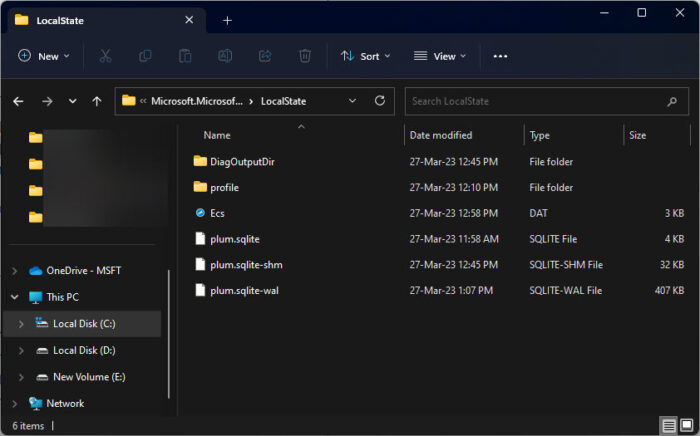Open the See more three-dots menu
The height and width of the screenshot is (436, 700).
tap(500, 56)
